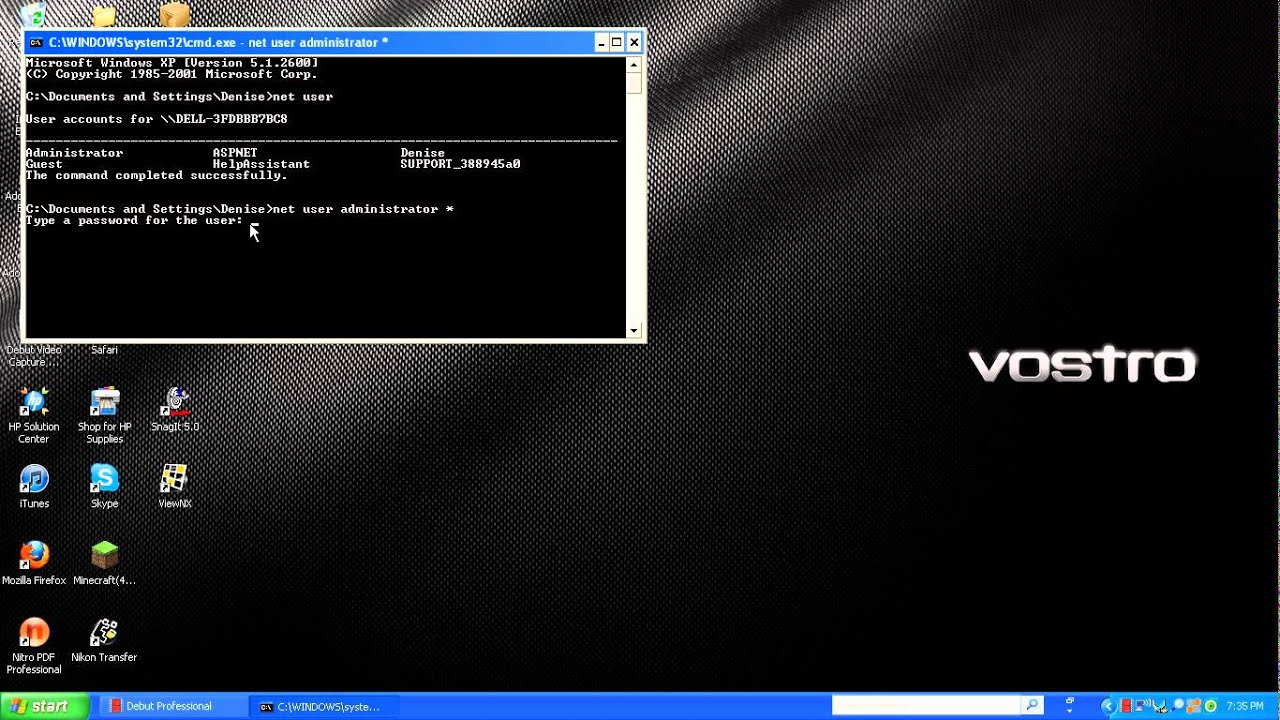Click the command prompt scroll-up arrow
This screenshot has width=1280, height=720.
click(x=634, y=65)
